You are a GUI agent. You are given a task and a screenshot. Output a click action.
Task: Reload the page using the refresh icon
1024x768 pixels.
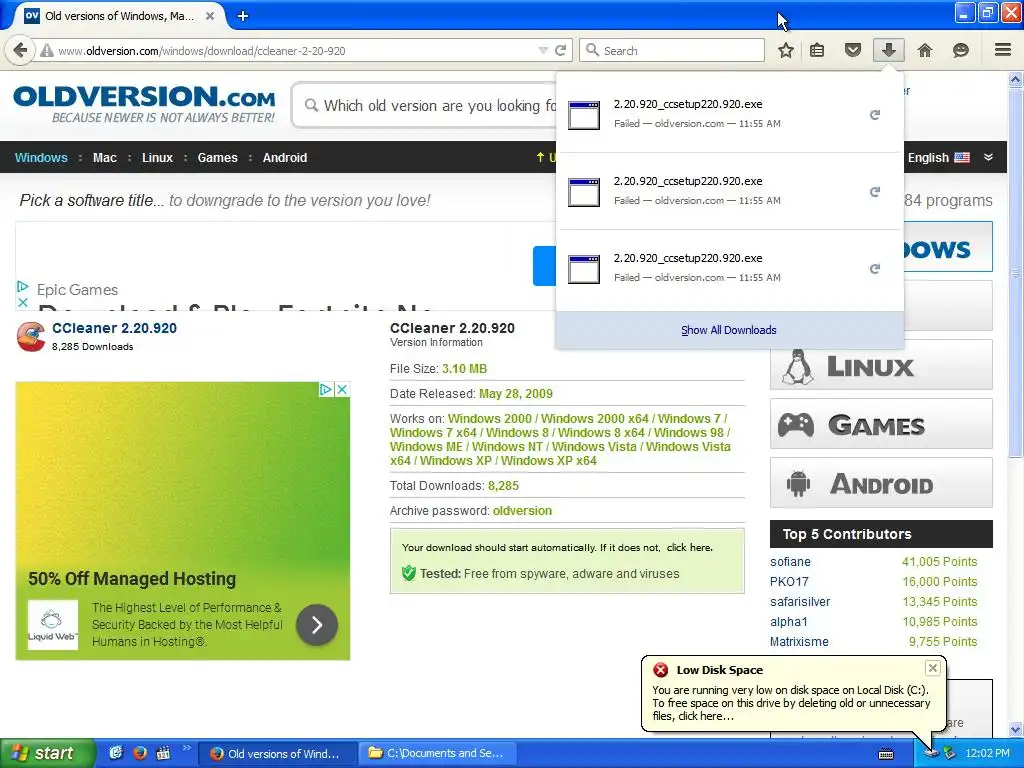[x=560, y=50]
